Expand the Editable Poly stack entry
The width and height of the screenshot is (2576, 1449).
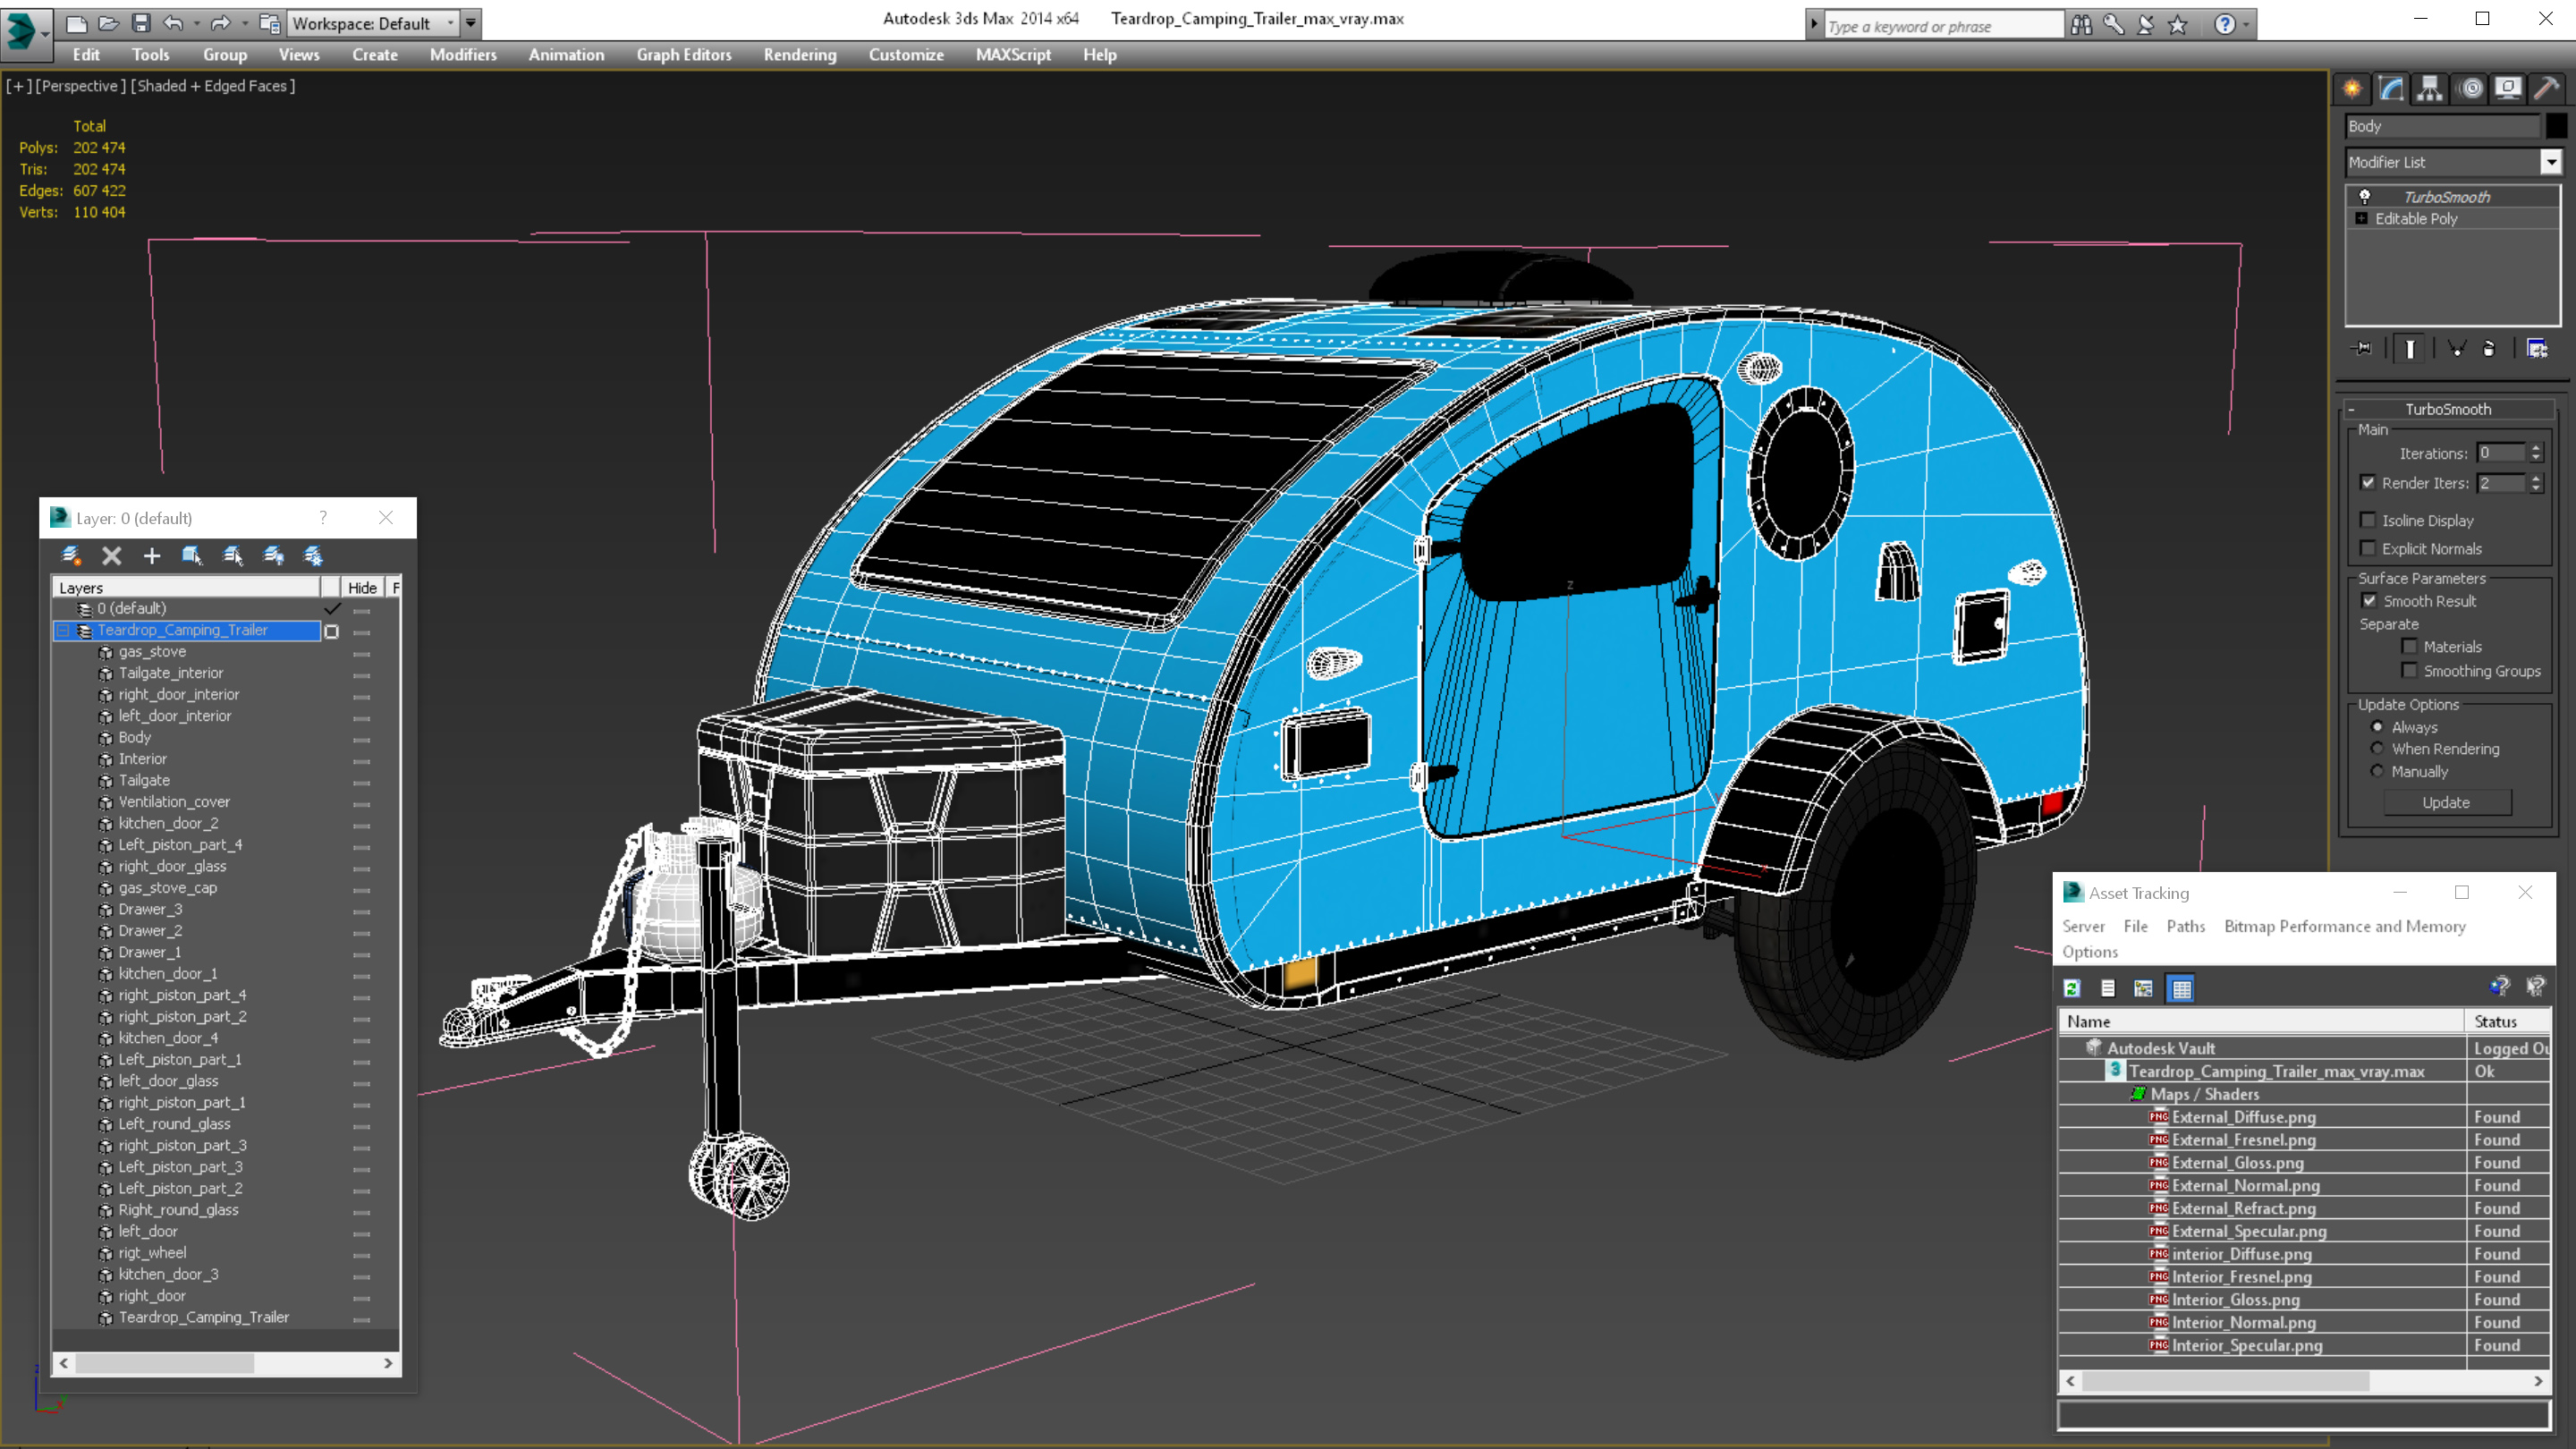point(2362,219)
